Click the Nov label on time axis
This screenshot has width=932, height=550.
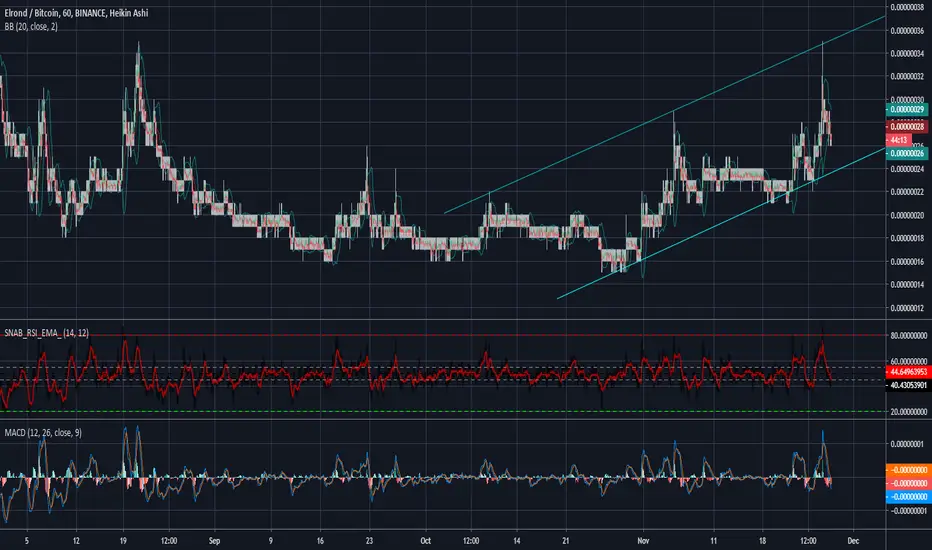(643, 541)
